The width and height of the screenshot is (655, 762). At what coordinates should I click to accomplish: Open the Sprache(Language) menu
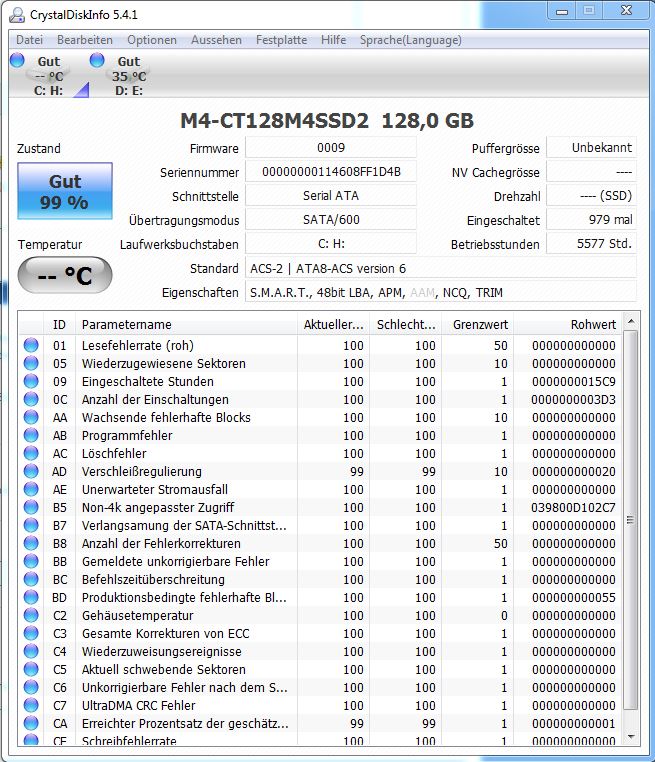tap(411, 40)
